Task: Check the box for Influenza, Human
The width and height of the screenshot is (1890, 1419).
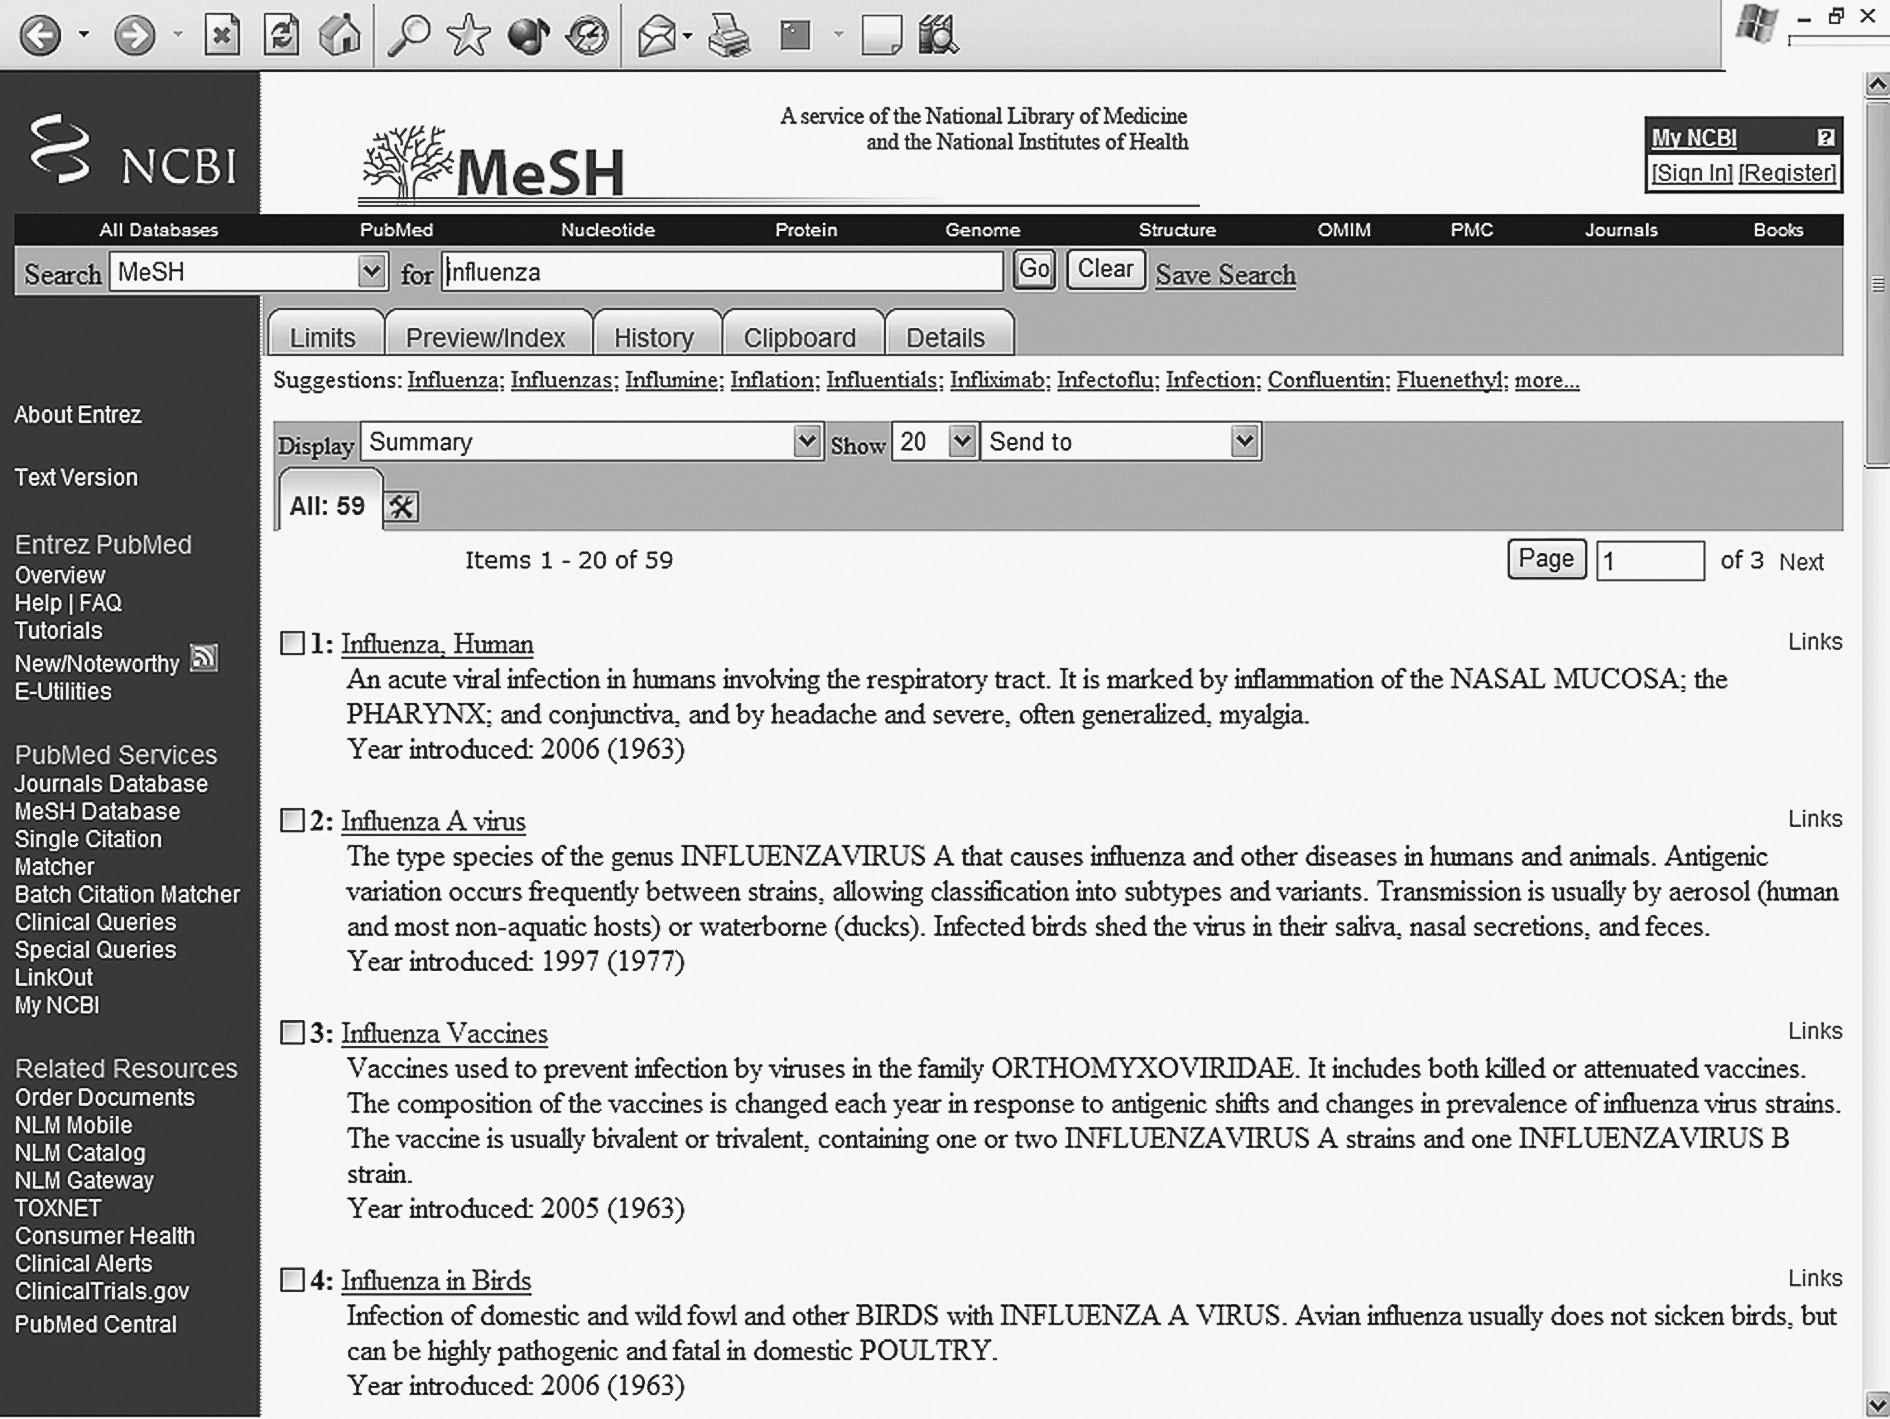Action: (x=292, y=643)
